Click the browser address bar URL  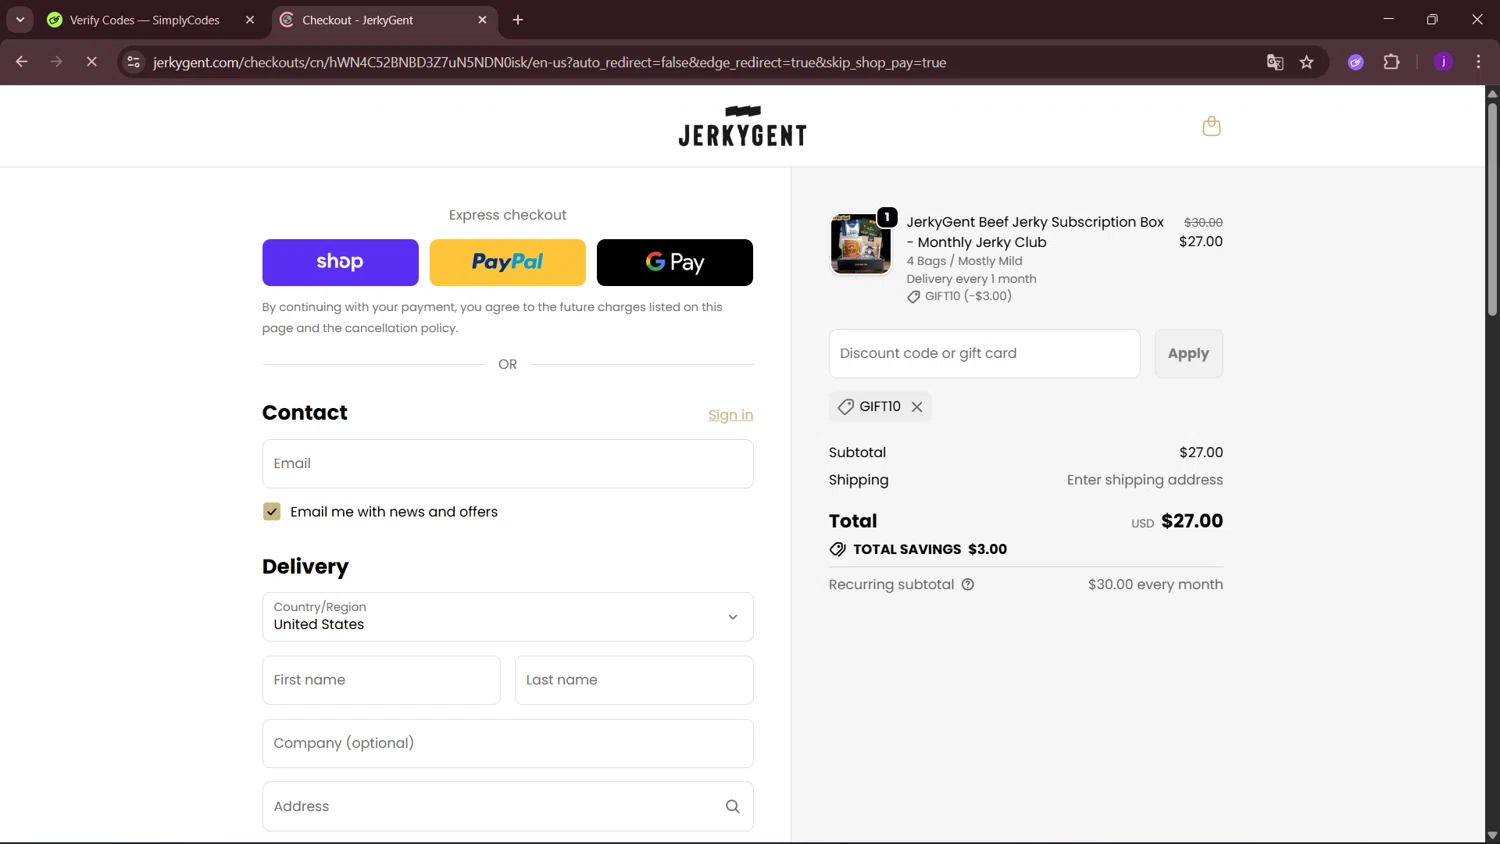coord(550,62)
